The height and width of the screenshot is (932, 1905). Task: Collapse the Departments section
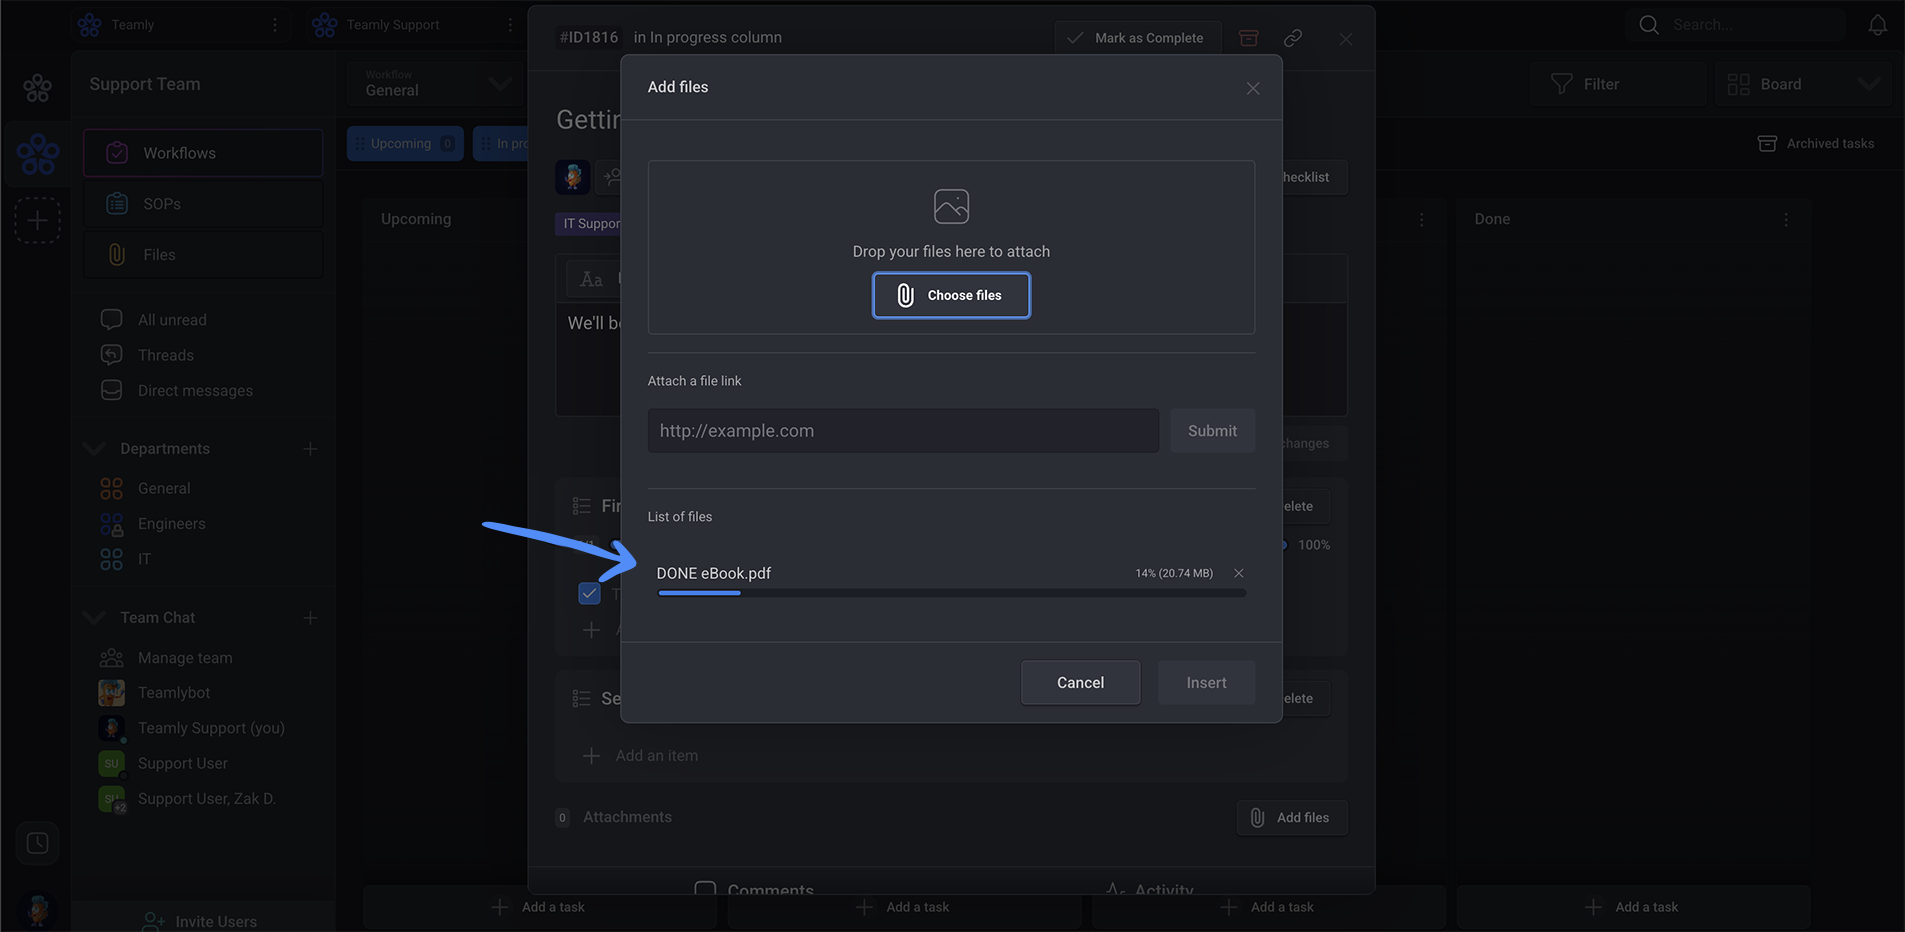click(x=95, y=448)
